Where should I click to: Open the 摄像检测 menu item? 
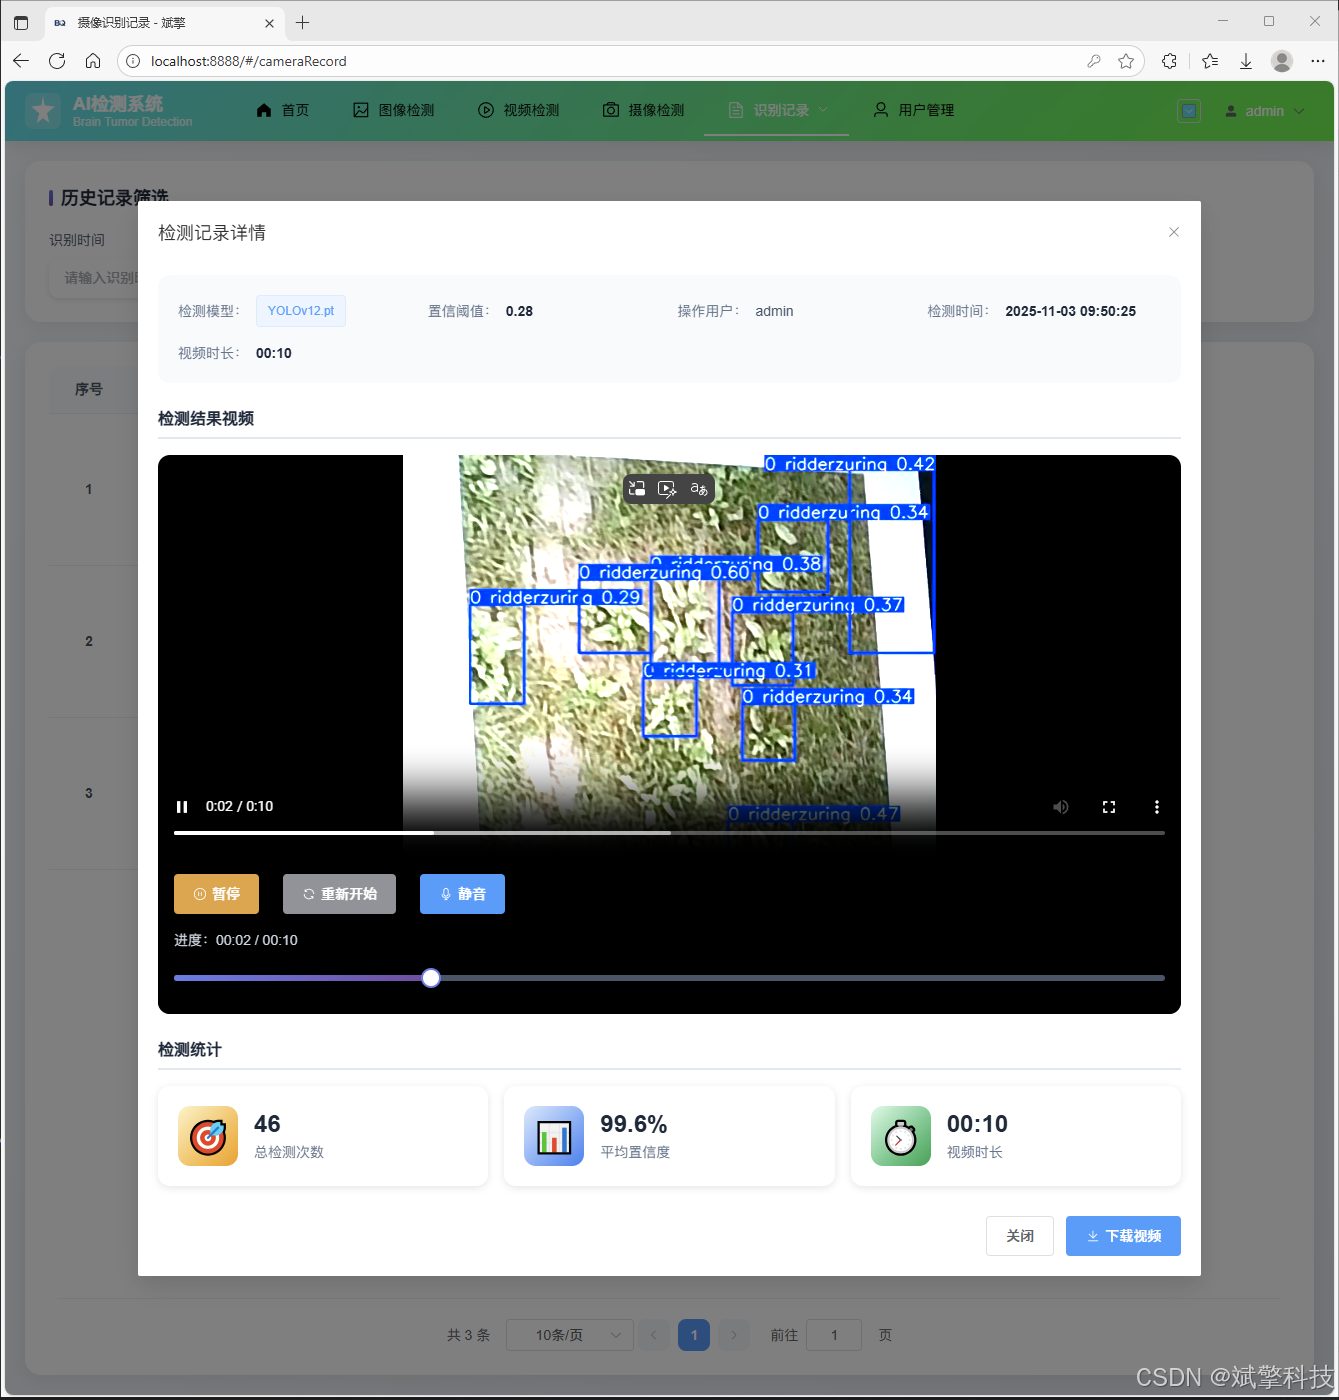click(x=644, y=110)
